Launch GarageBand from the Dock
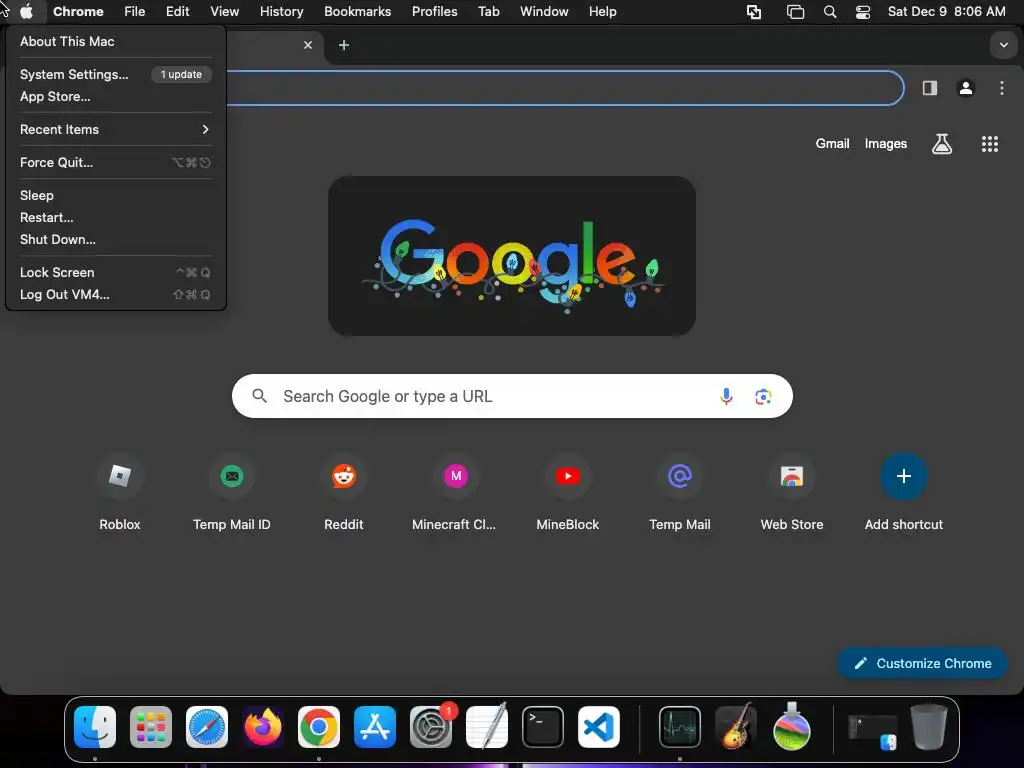Viewport: 1024px width, 768px height. point(736,727)
